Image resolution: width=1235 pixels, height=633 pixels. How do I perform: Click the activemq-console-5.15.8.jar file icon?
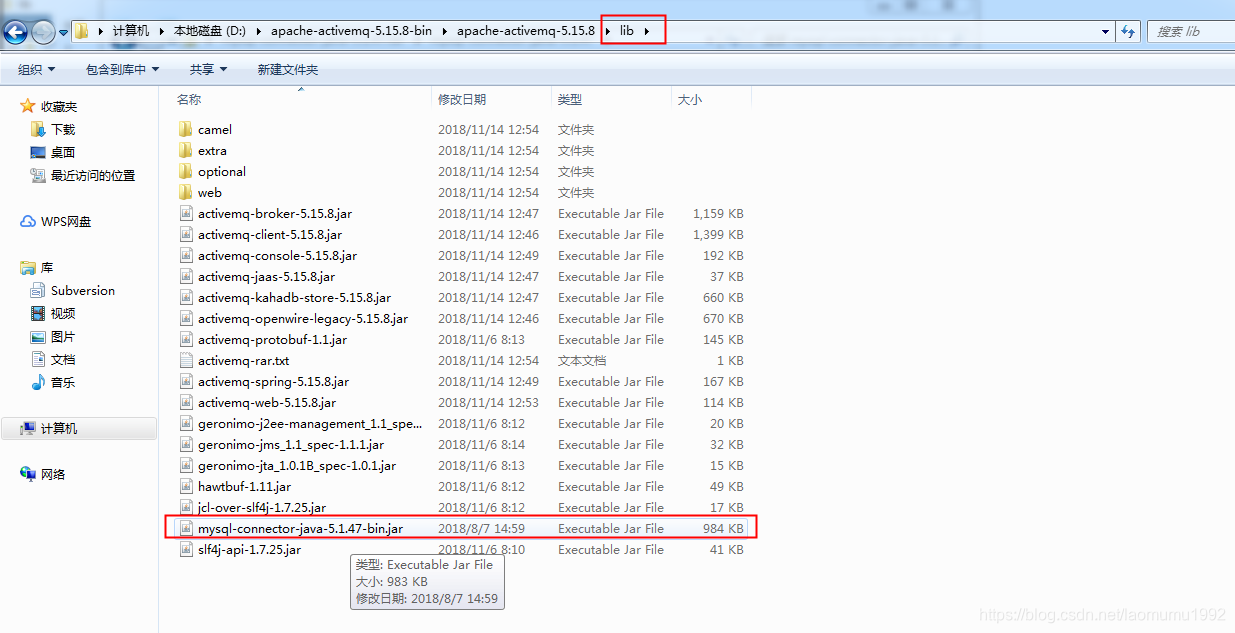[x=186, y=255]
